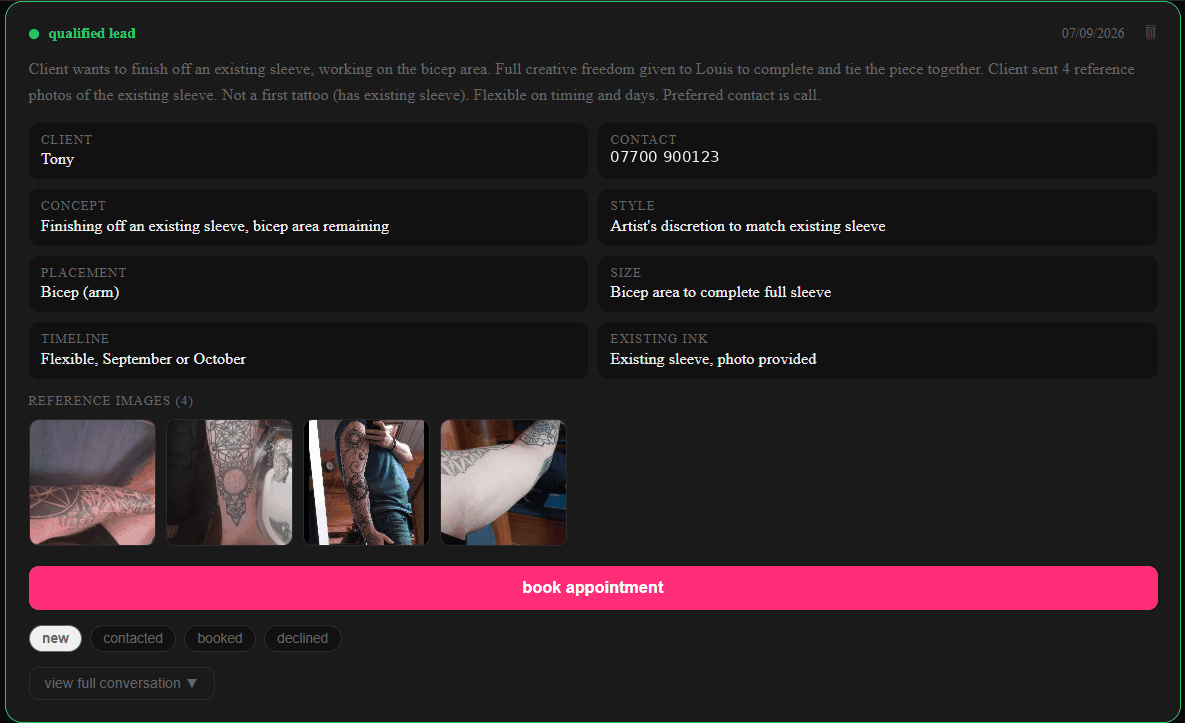Image resolution: width=1185 pixels, height=723 pixels.
Task: Open the mirror selfie sleeve reference image
Action: point(367,483)
